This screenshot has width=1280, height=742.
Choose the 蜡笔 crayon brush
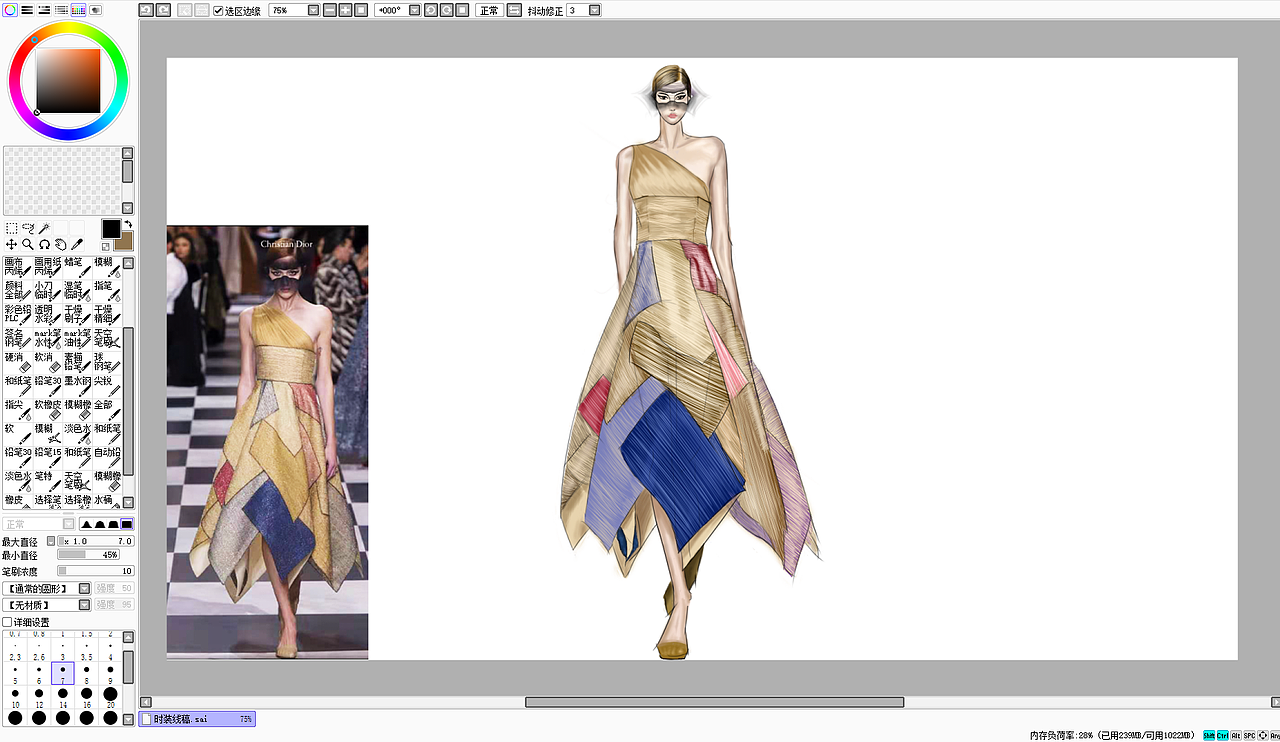(x=77, y=267)
